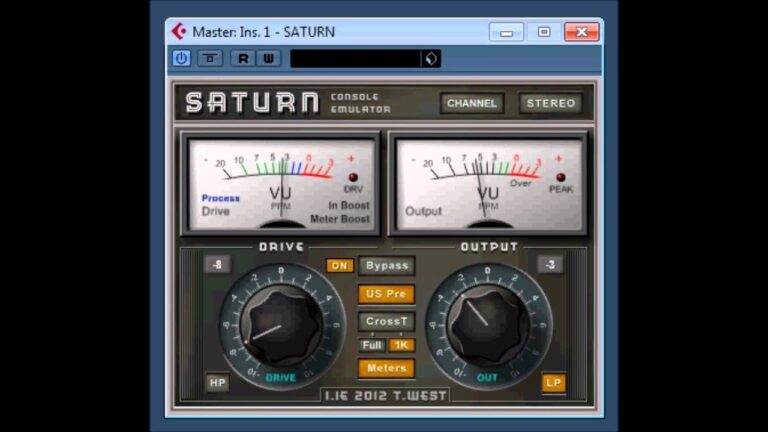Toggle the Meters button
This screenshot has height=432, width=768.
[x=386, y=368]
